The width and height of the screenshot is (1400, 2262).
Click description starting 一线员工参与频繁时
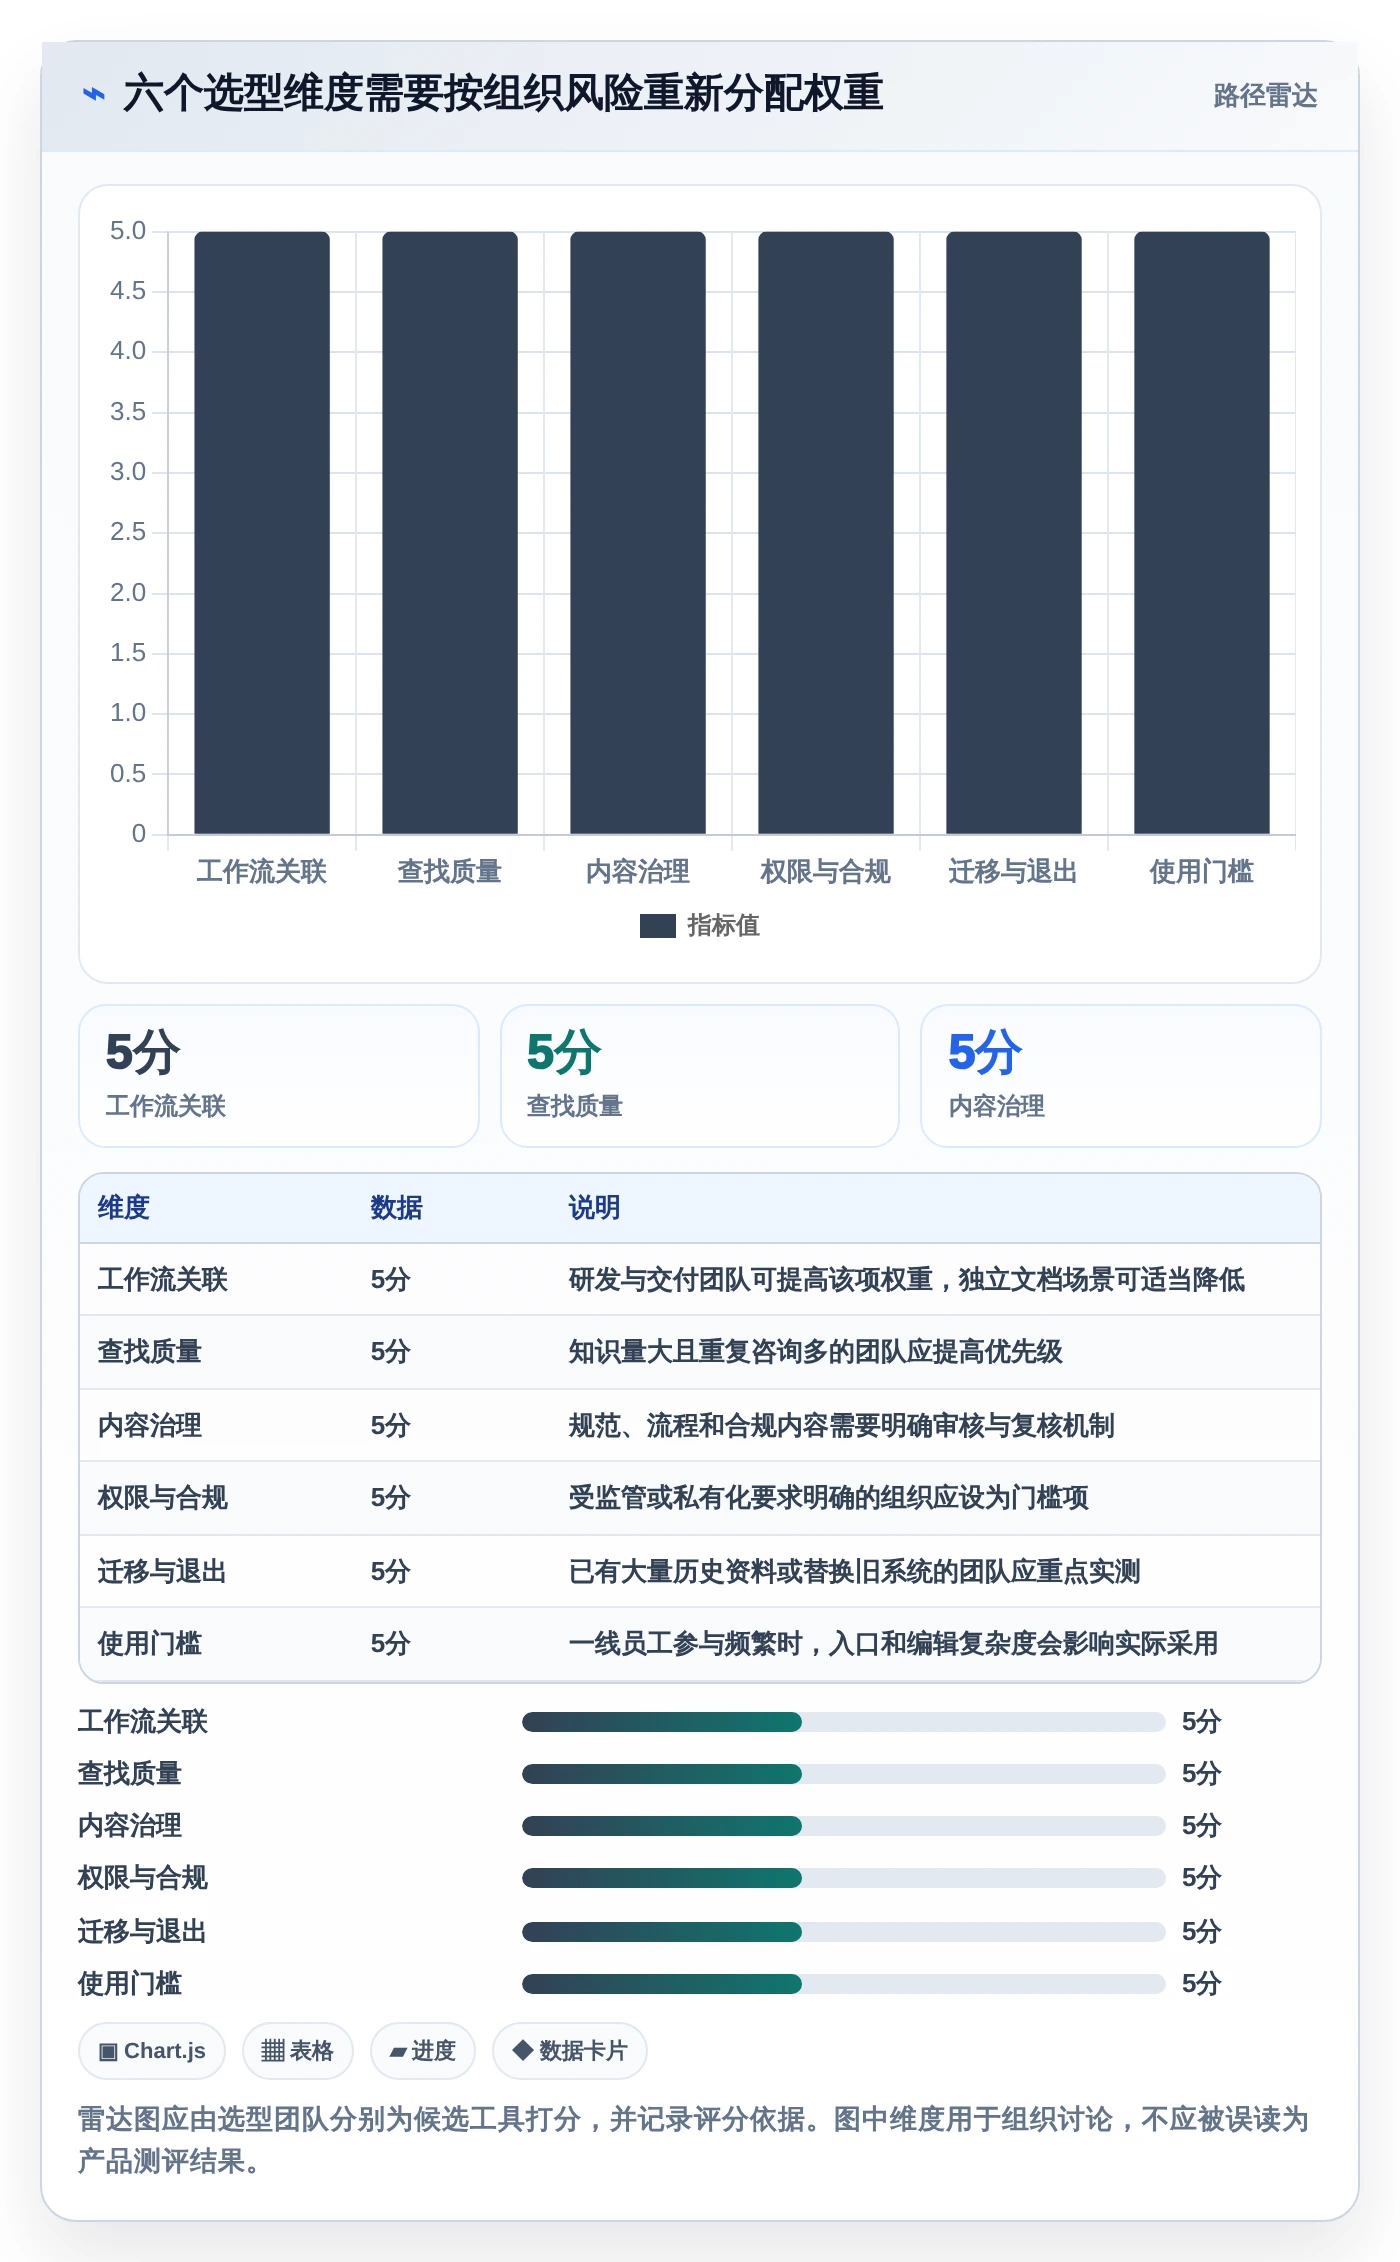point(894,1644)
